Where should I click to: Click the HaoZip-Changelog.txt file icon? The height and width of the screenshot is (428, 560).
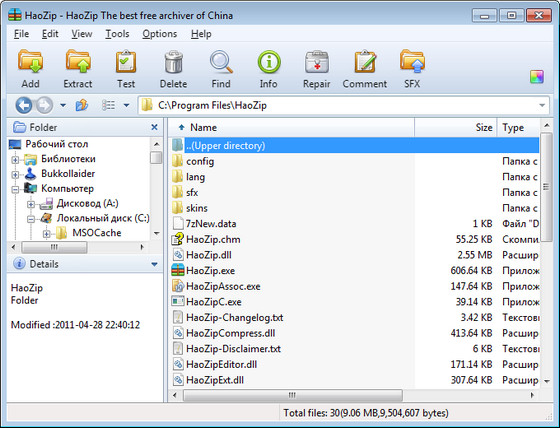click(x=178, y=317)
